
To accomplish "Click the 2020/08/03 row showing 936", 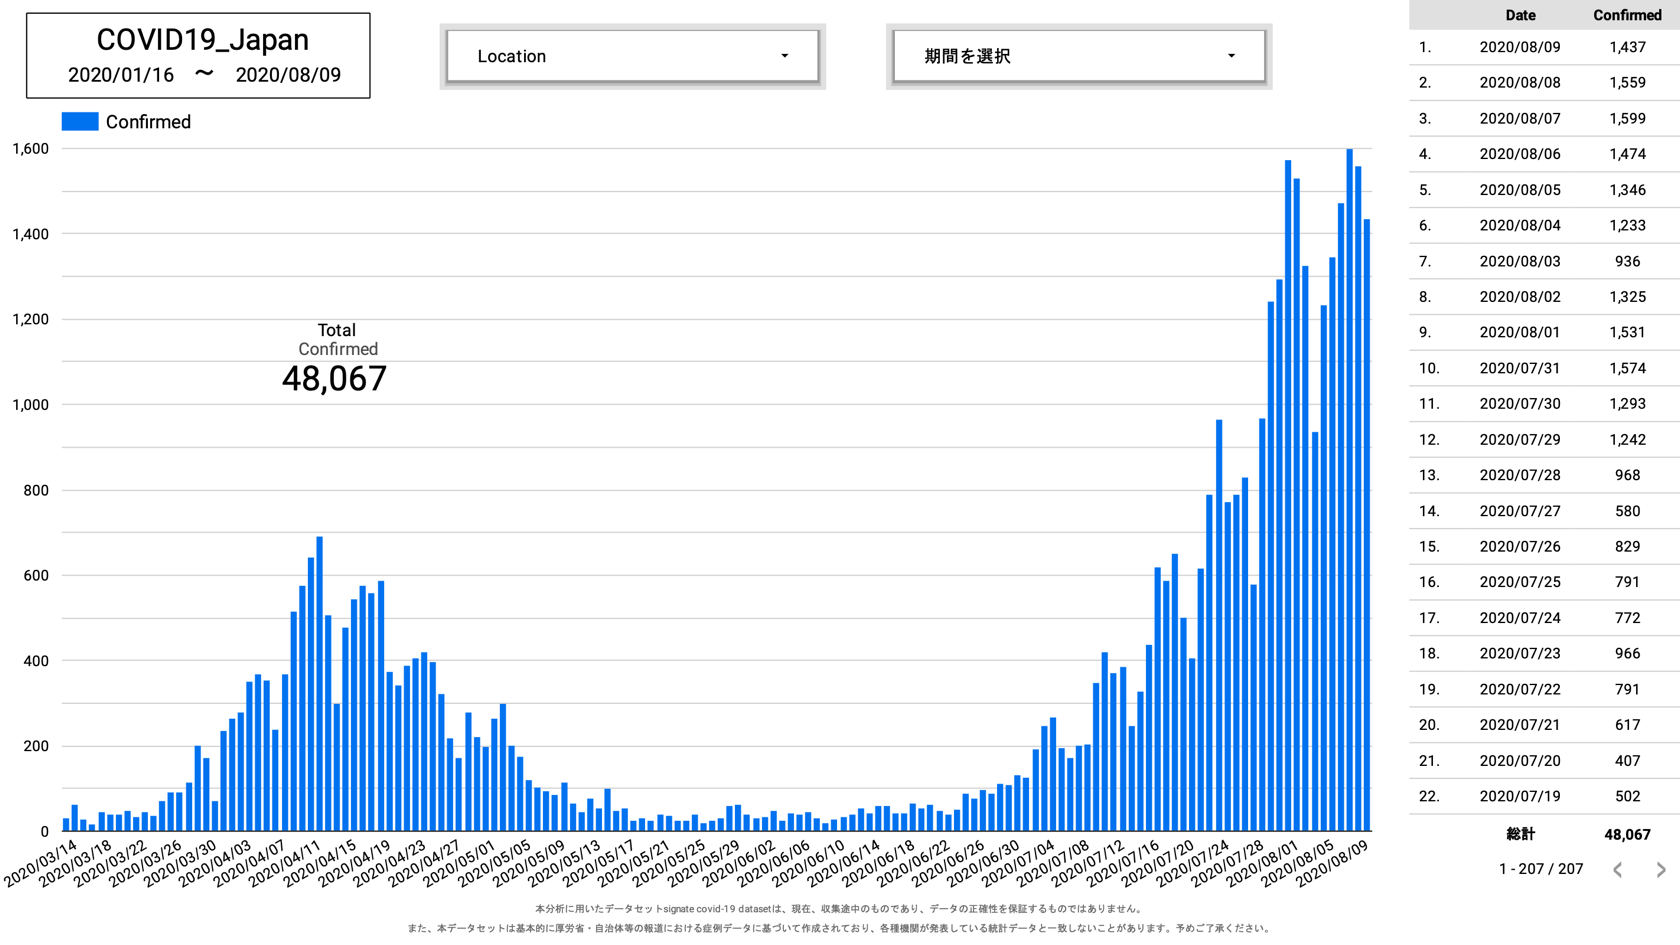I will (x=1544, y=261).
